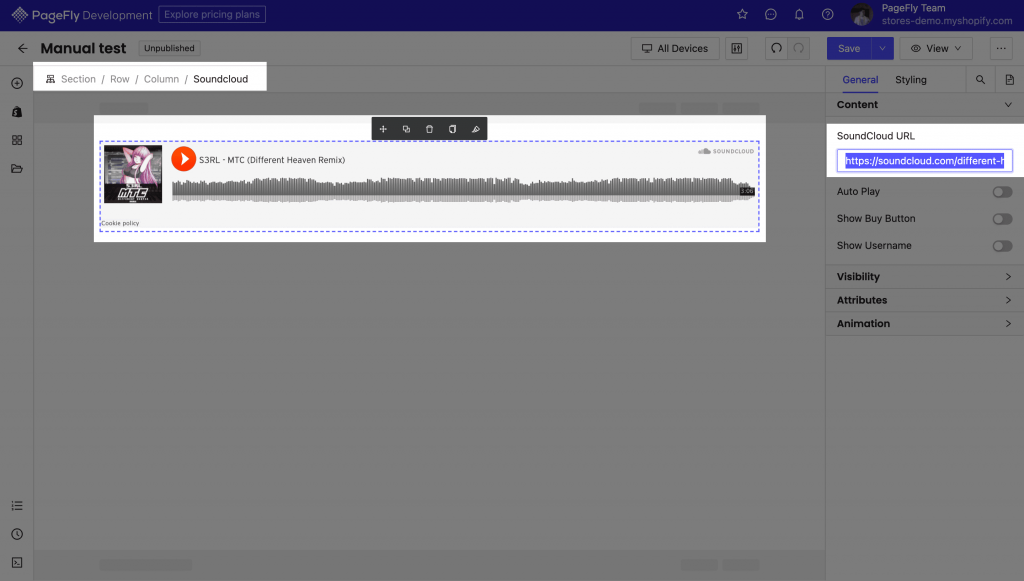This screenshot has height=581, width=1024.
Task: Open the terminal console icon in sidebar
Action: coord(17,563)
